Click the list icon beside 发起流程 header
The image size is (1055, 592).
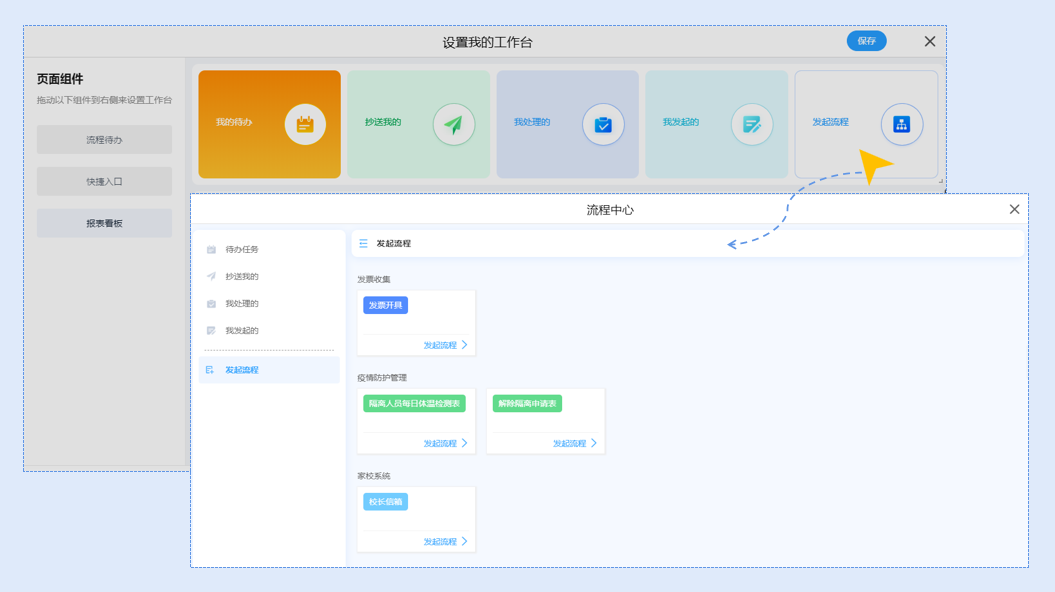pos(364,243)
